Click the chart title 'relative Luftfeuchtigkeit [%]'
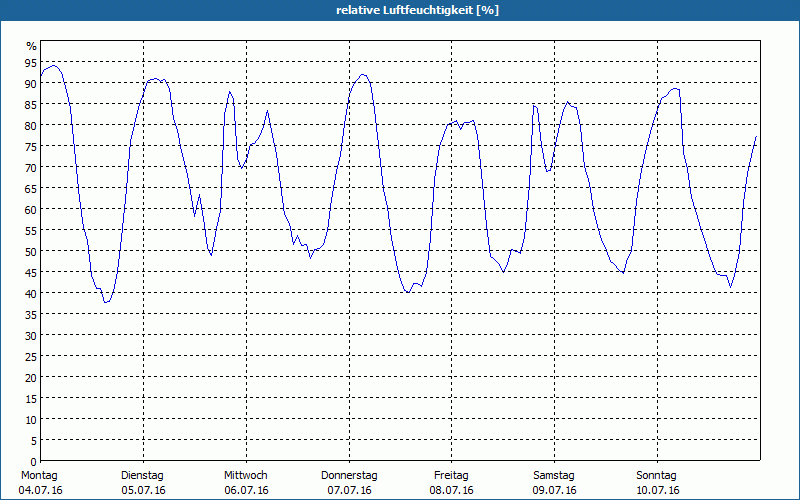Image resolution: width=800 pixels, height=500 pixels. click(x=418, y=10)
